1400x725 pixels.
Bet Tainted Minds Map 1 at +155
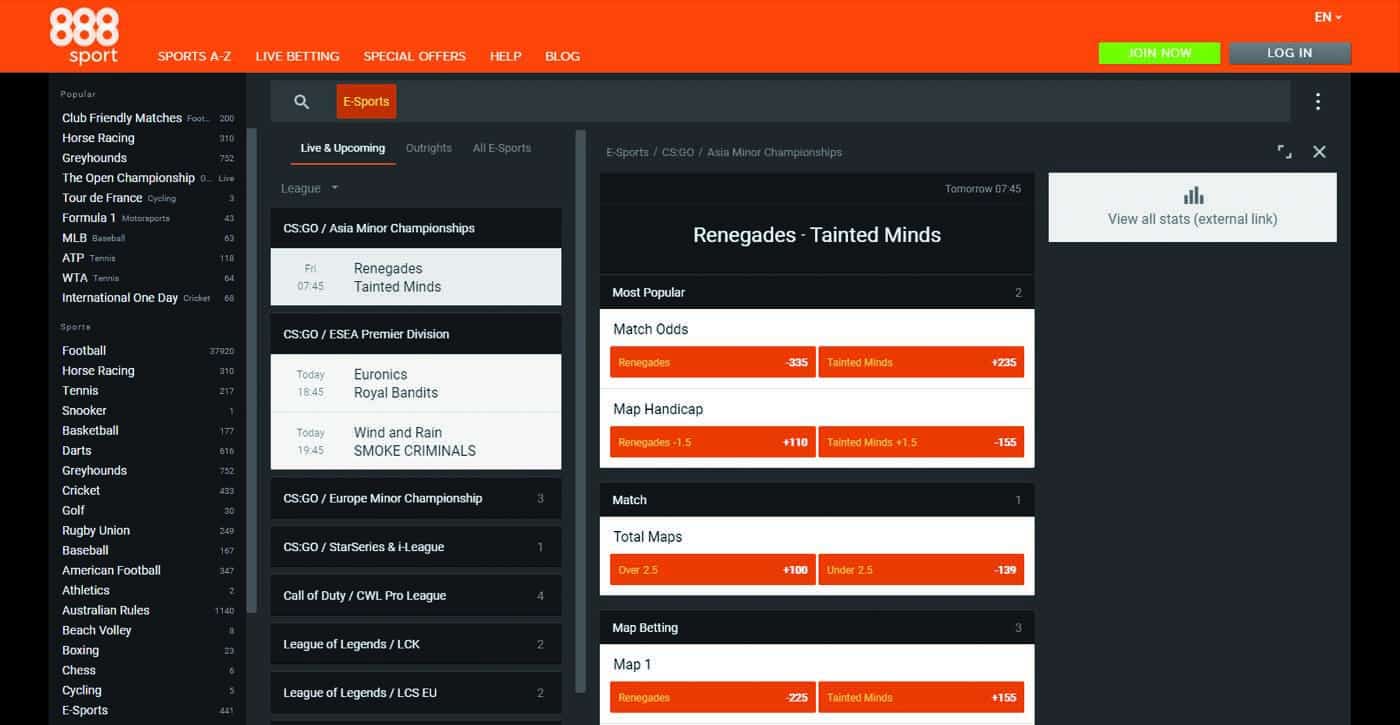pos(921,698)
